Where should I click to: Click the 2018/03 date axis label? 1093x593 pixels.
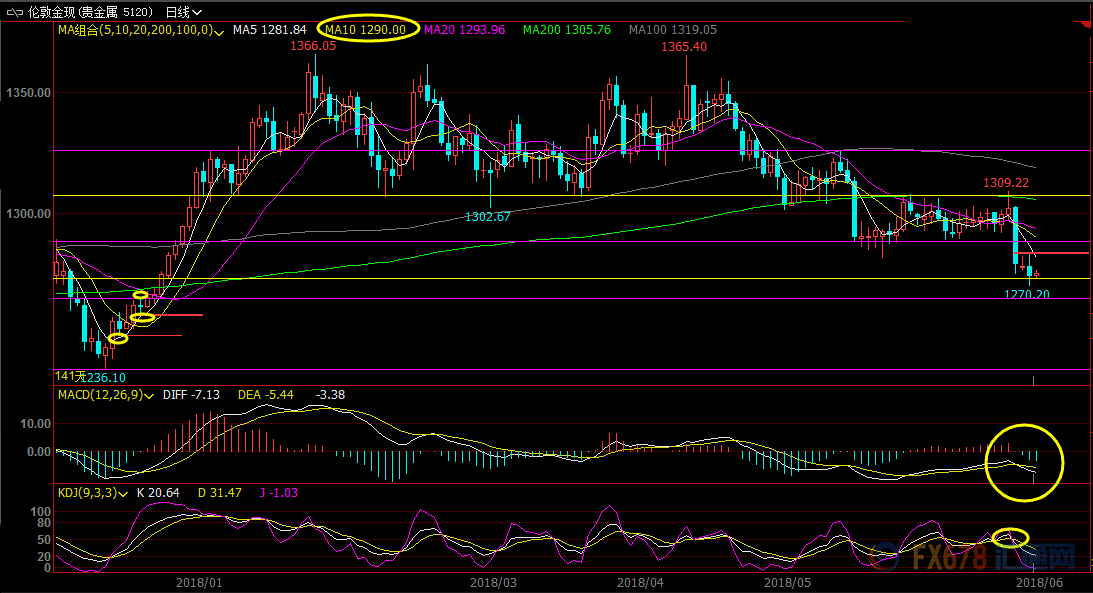(494, 583)
